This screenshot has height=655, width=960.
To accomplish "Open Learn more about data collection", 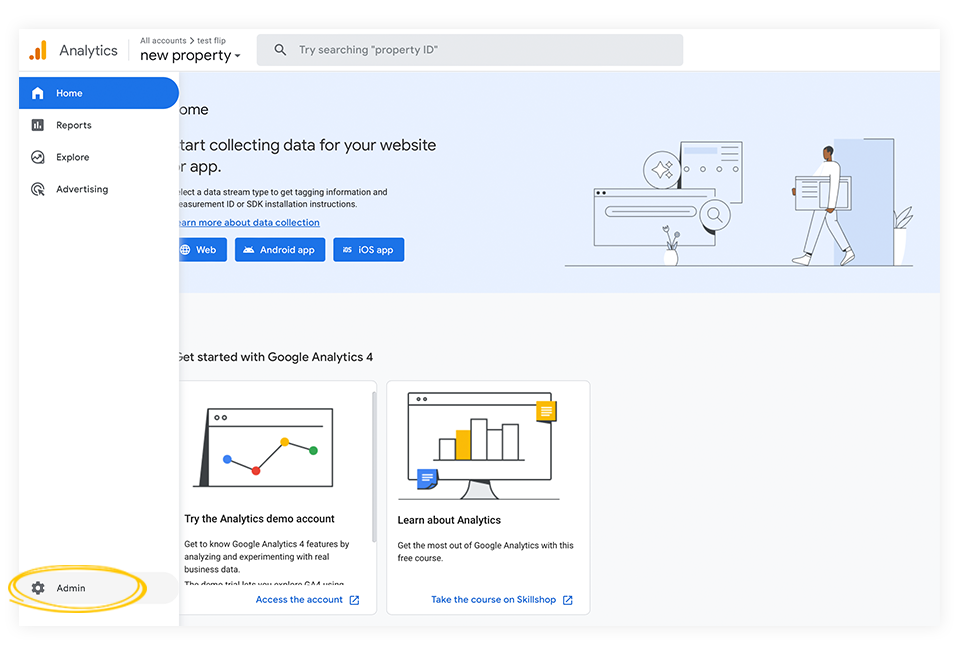I will coord(249,222).
